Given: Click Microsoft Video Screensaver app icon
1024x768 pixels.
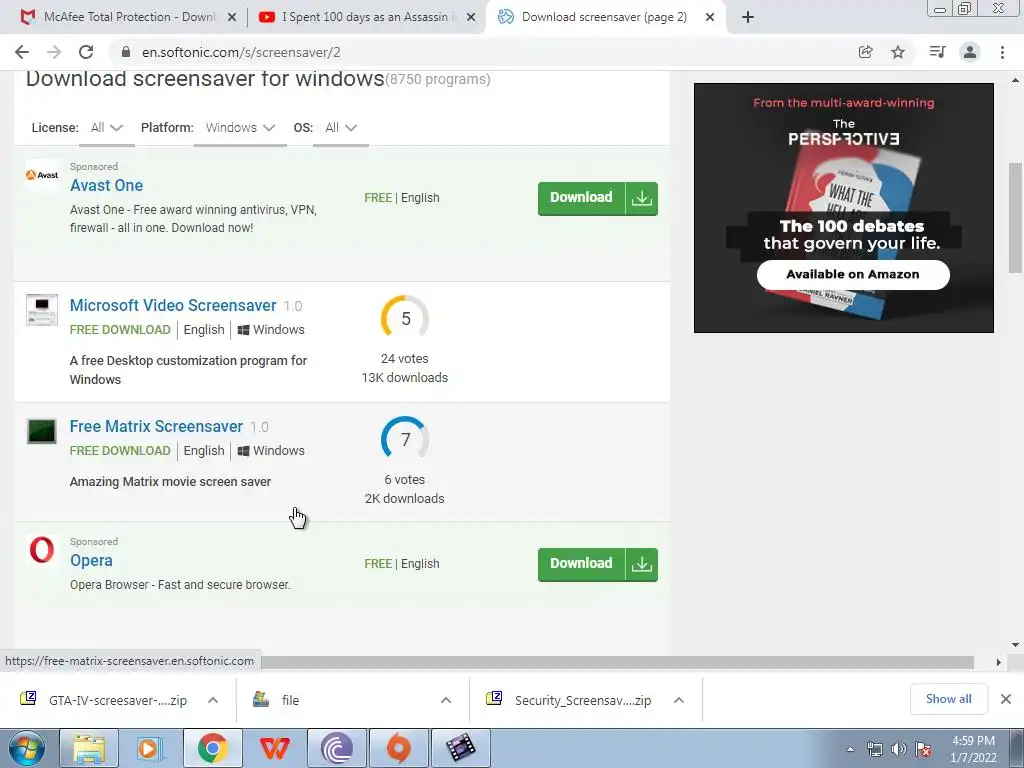Looking at the screenshot, I should point(42,310).
